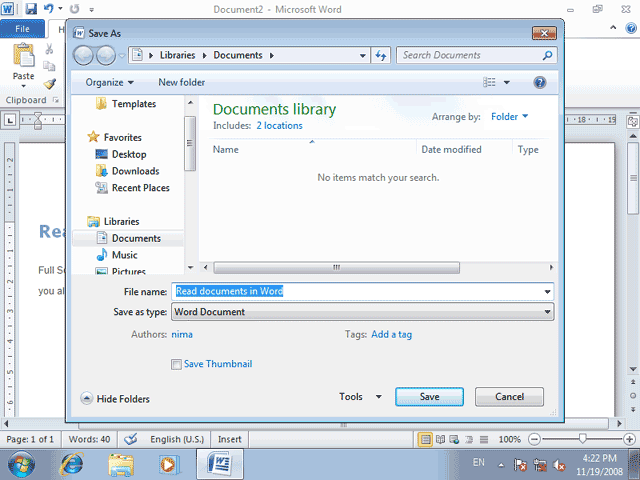This screenshot has height=480, width=640.
Task: Click Forward button in Save As dialog
Action: pos(106,55)
